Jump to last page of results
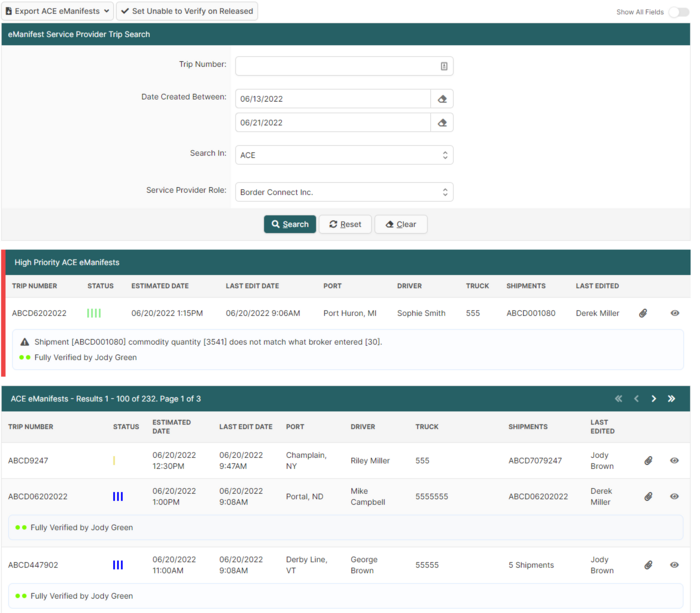700x613 pixels. 671,399
